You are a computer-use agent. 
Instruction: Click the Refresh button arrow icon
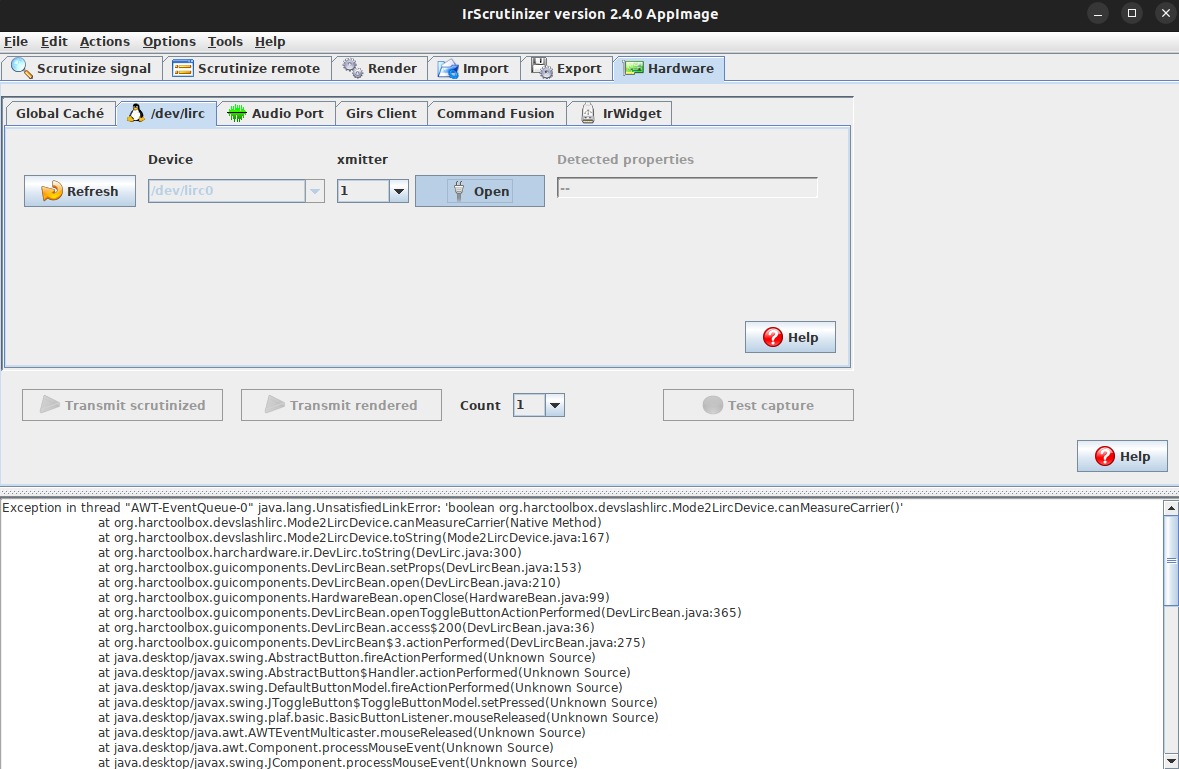(x=52, y=191)
